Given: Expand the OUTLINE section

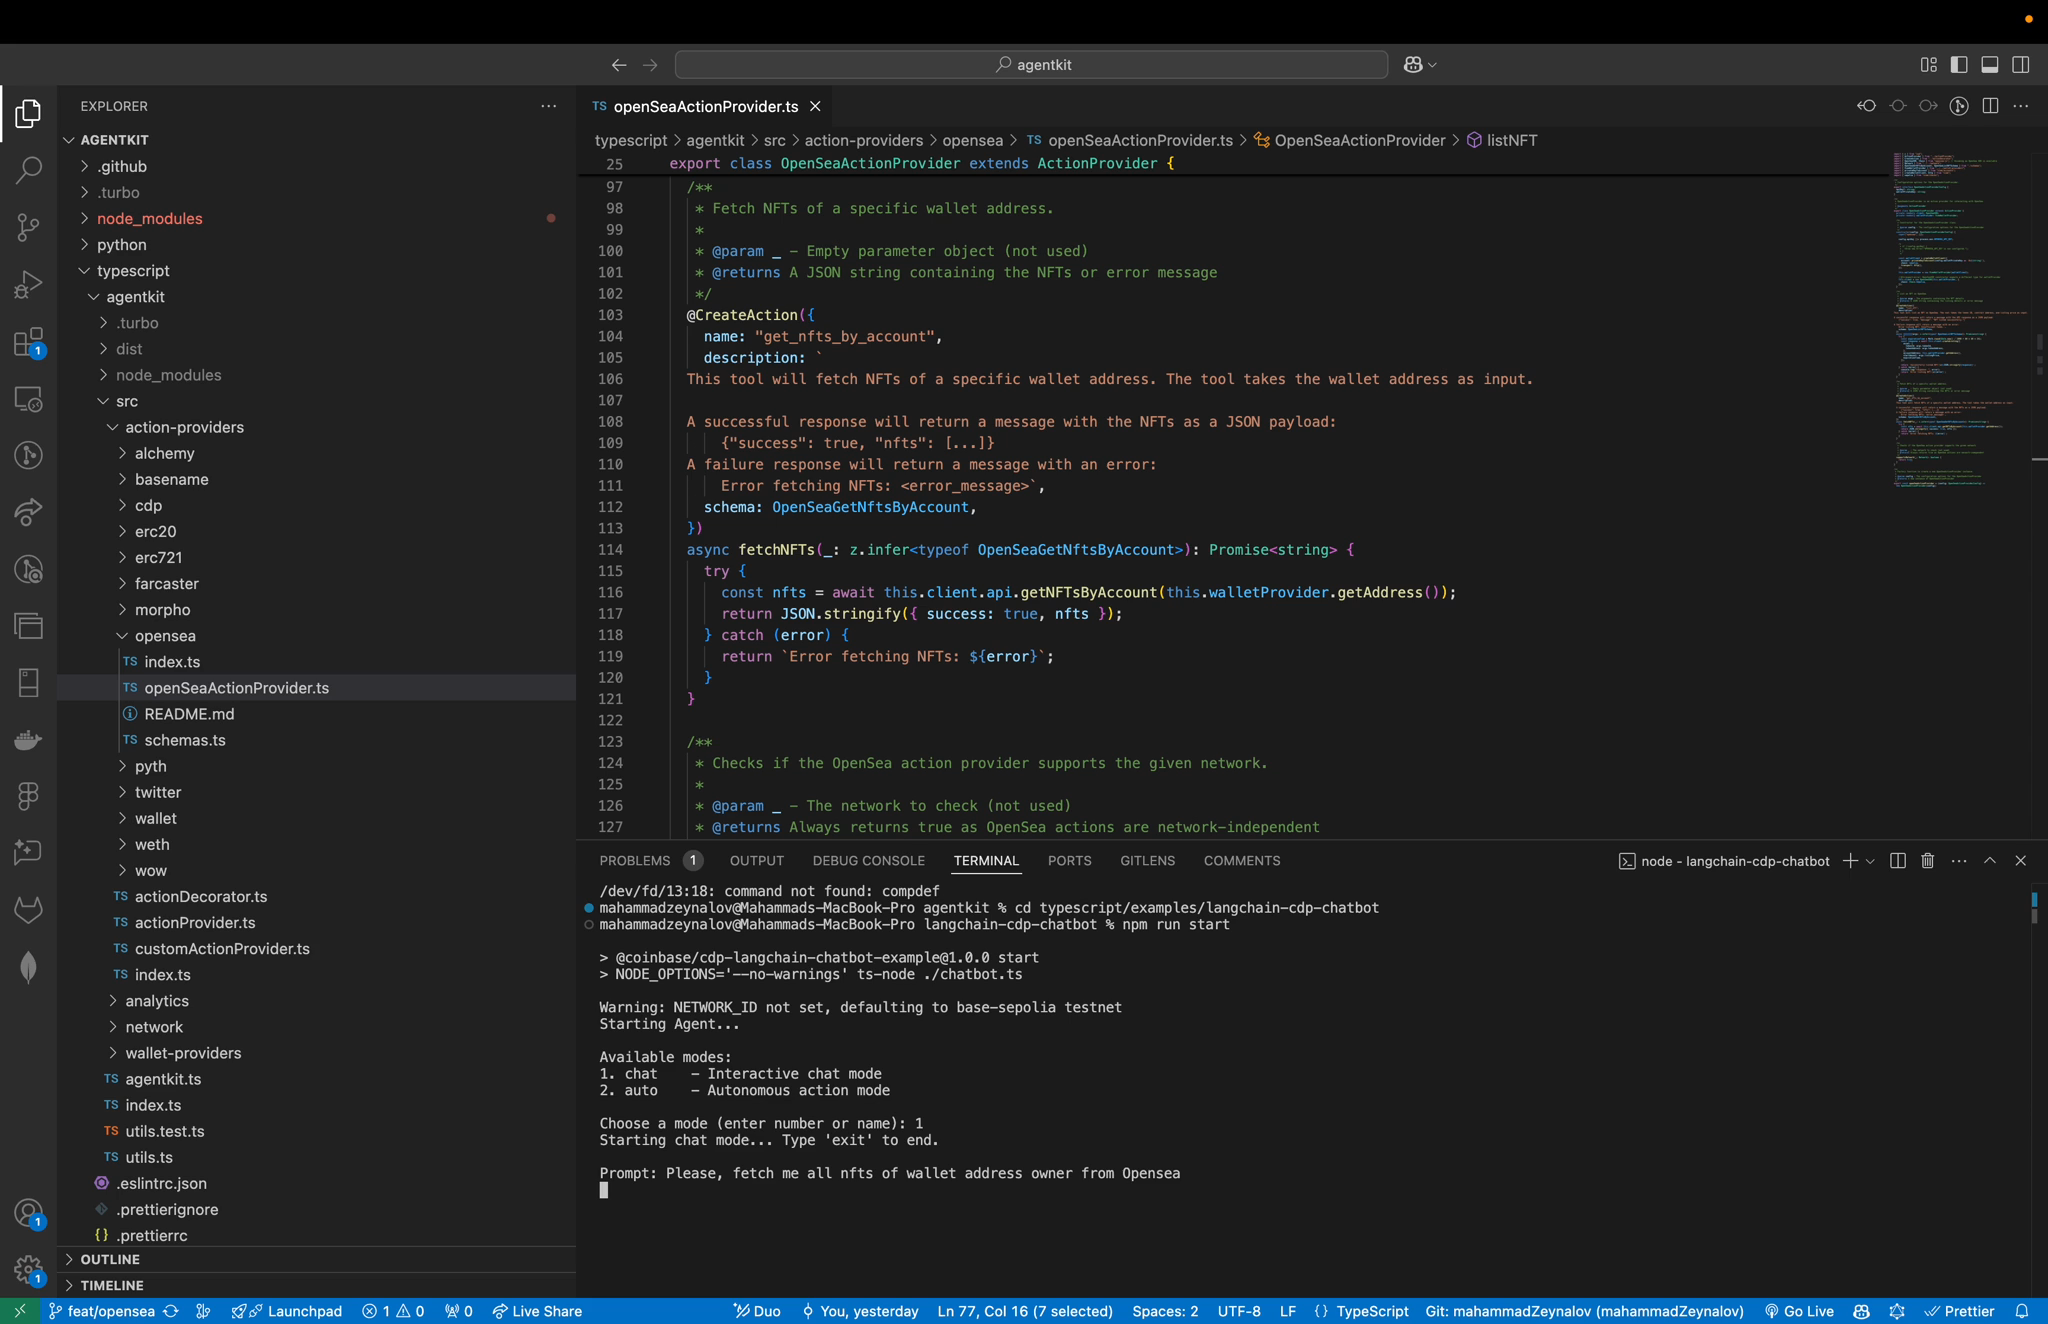Looking at the screenshot, I should (316, 1259).
